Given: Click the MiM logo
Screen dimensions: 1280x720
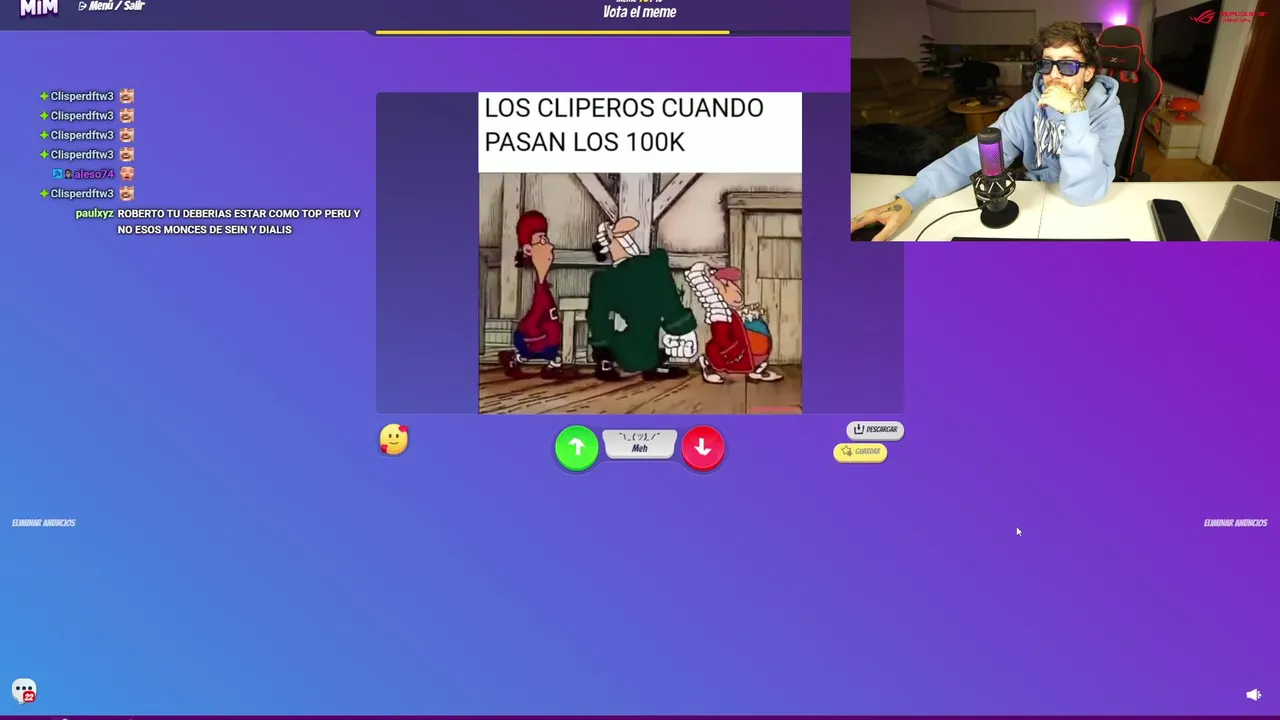Looking at the screenshot, I should (x=39, y=8).
